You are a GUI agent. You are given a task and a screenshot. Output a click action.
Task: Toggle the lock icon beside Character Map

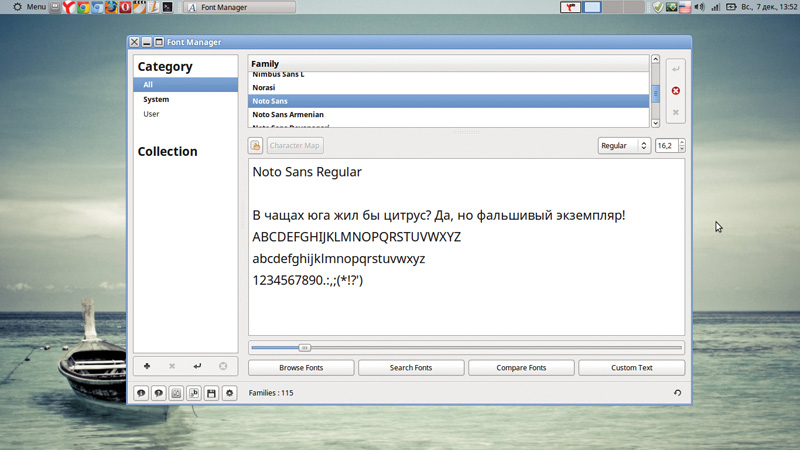click(x=255, y=146)
